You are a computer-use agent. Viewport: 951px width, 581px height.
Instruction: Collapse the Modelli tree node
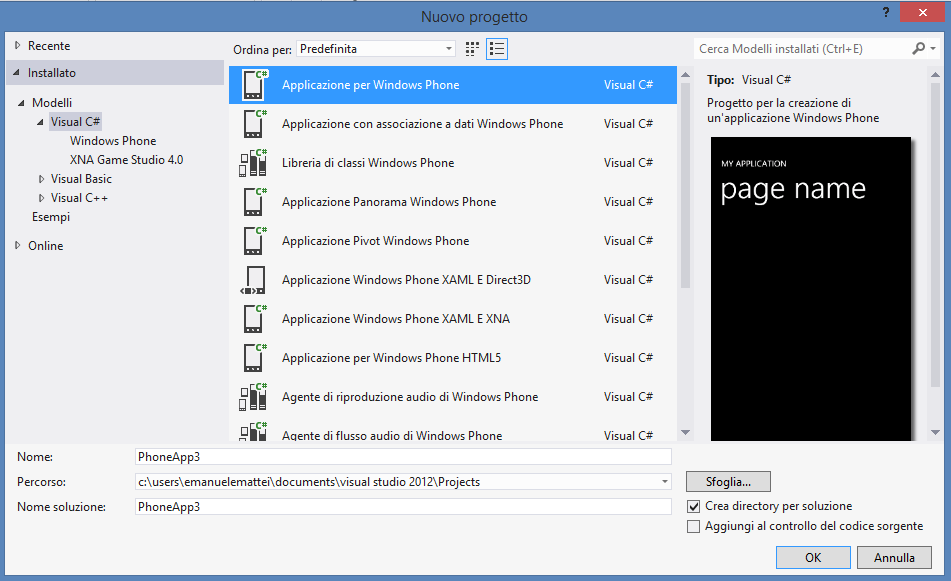(x=21, y=102)
